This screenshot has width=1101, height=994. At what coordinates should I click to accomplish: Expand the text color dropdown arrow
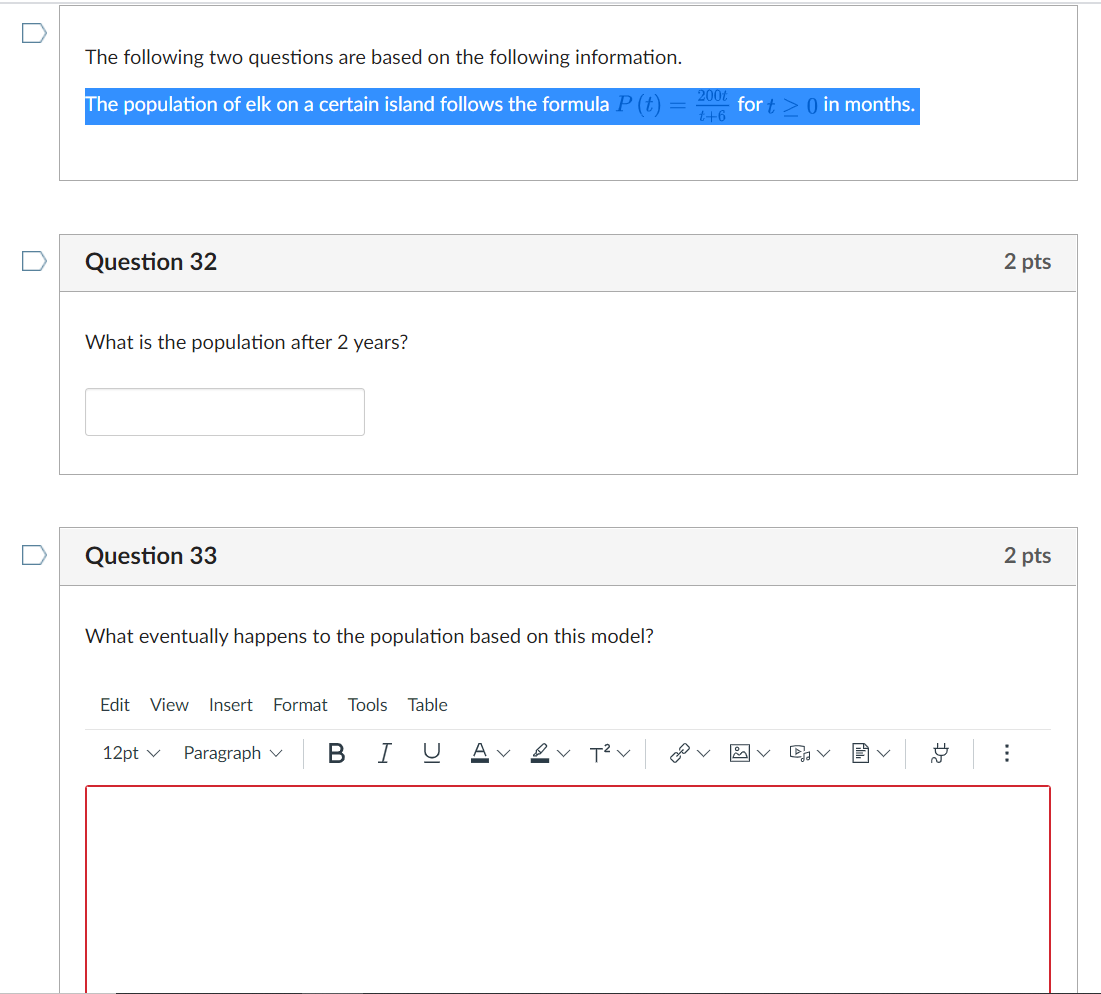click(503, 753)
